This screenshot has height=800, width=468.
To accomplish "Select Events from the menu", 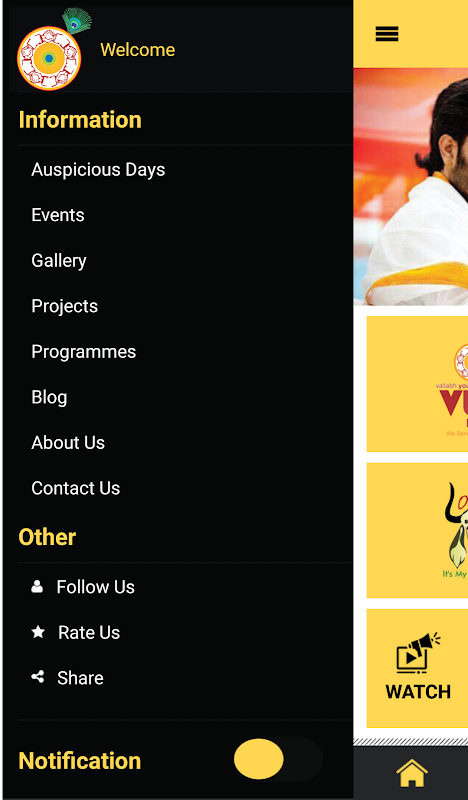I will pos(58,215).
